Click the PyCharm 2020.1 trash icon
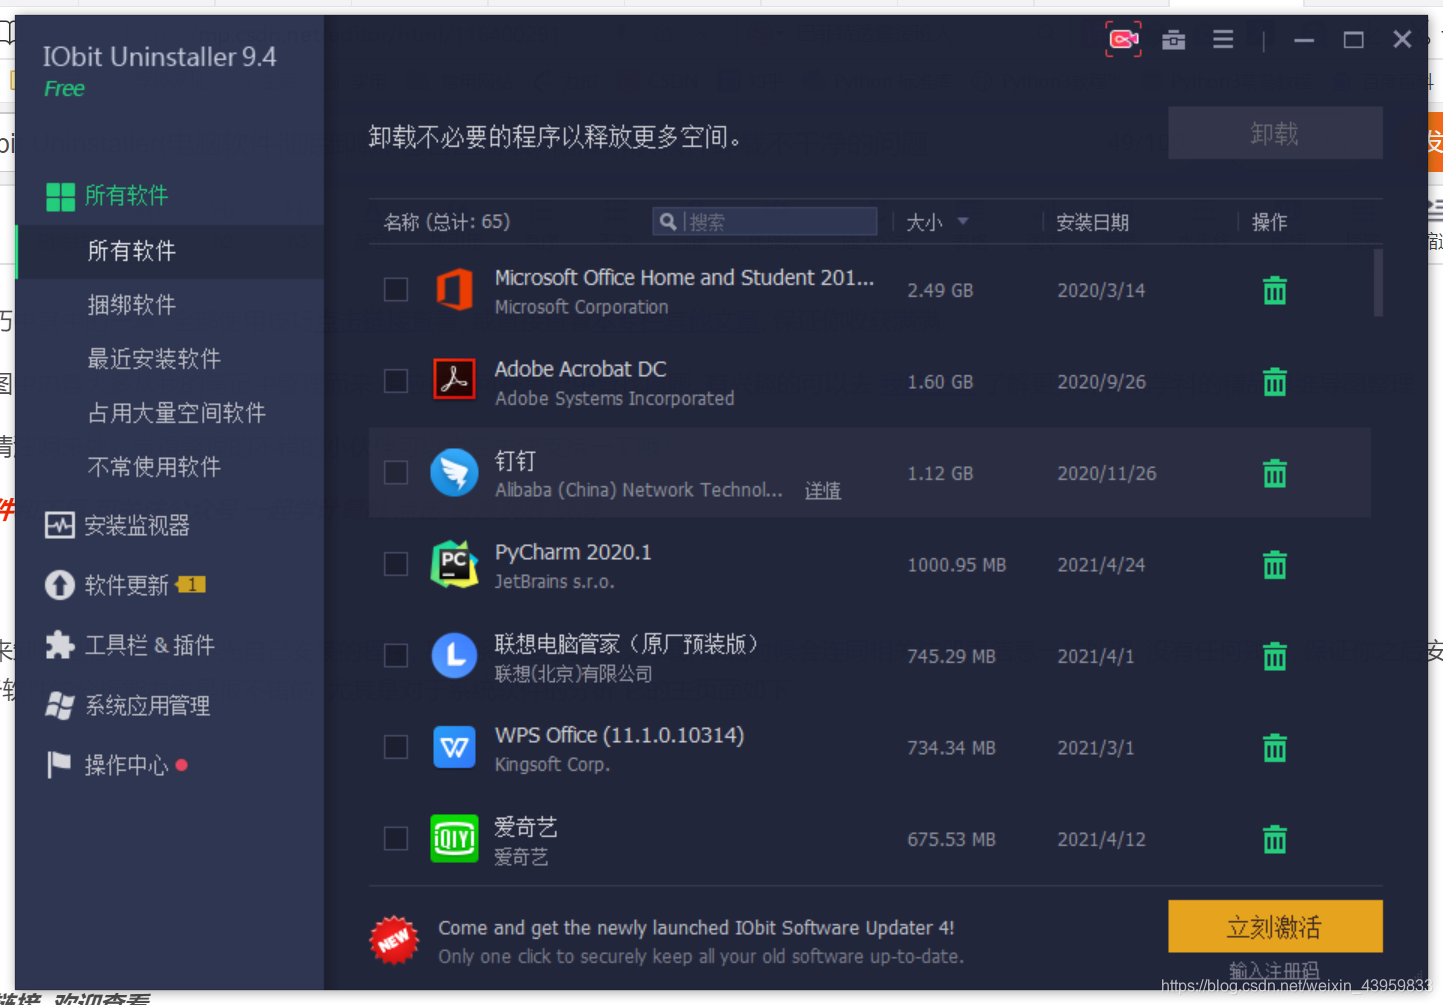 coord(1274,564)
